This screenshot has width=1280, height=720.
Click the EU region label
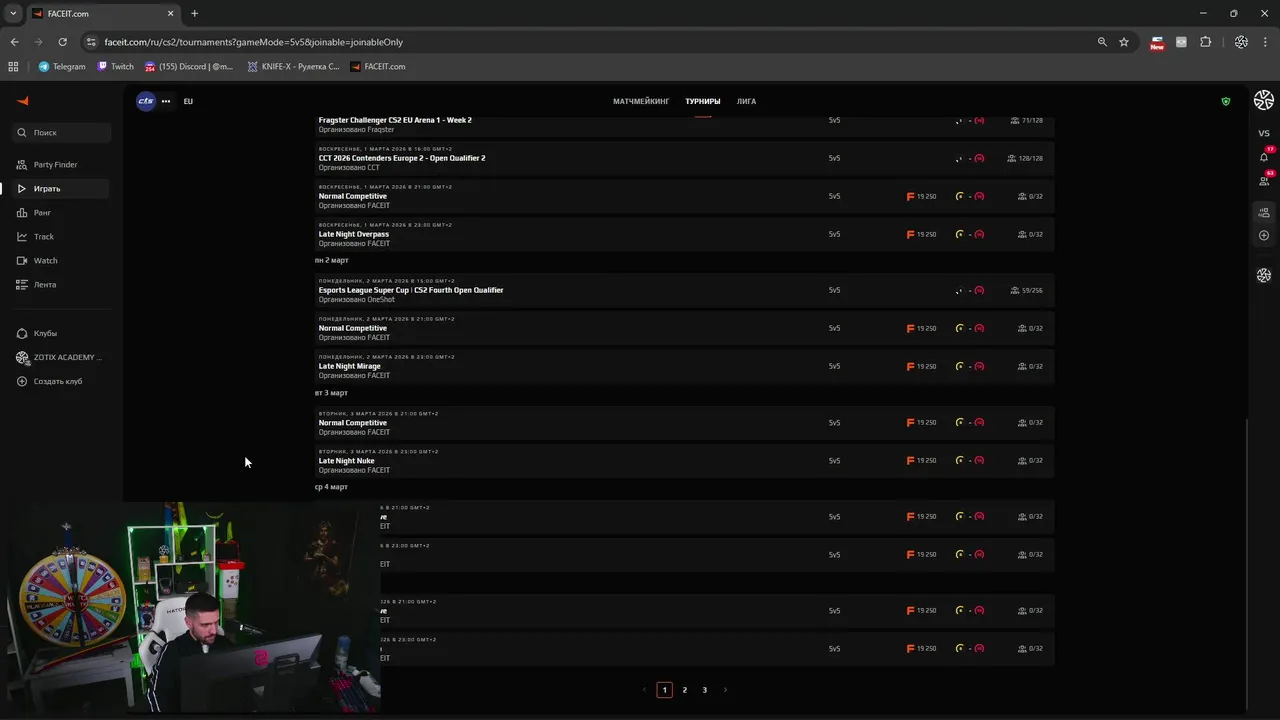pyautogui.click(x=188, y=101)
